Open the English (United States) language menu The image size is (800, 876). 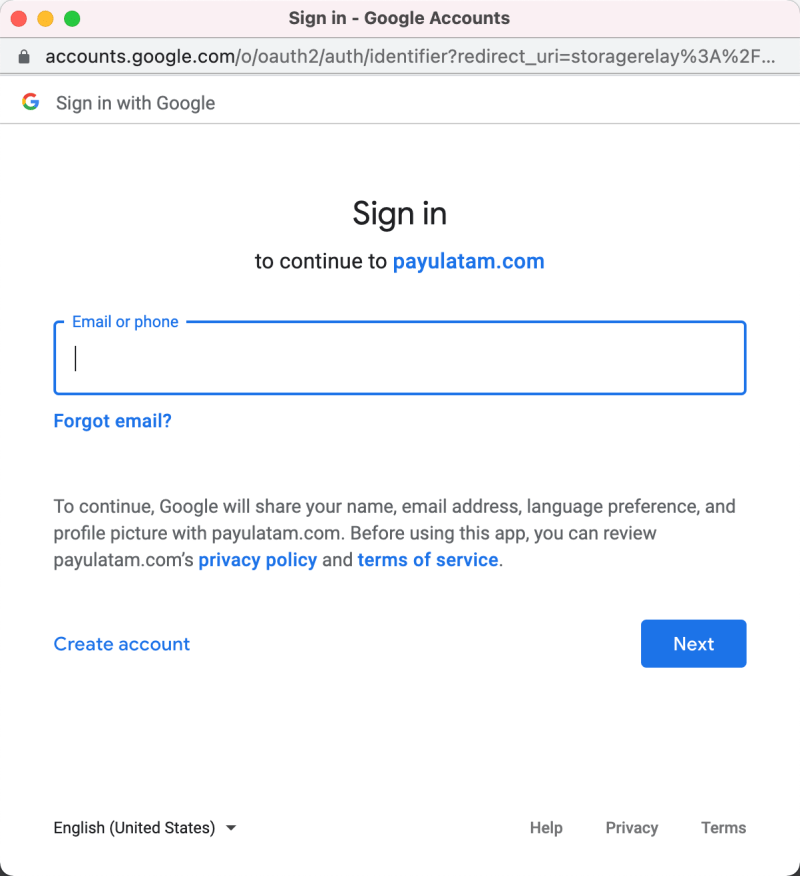pos(145,827)
